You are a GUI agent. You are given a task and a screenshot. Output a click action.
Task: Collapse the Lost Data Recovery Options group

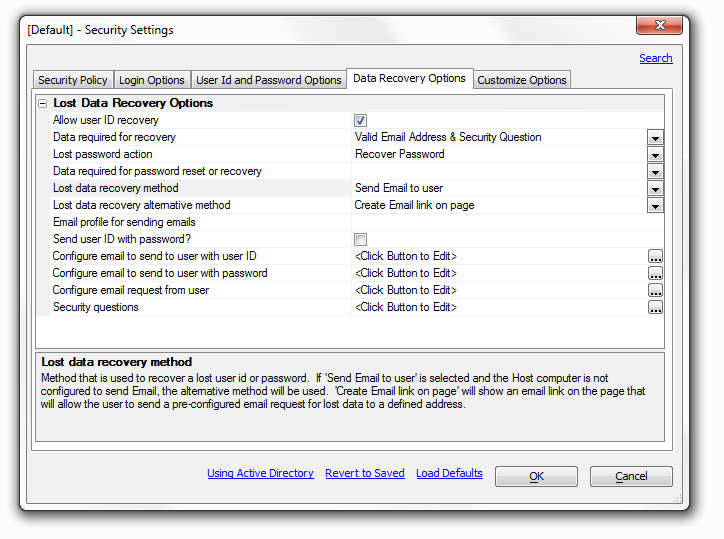pyautogui.click(x=42, y=103)
